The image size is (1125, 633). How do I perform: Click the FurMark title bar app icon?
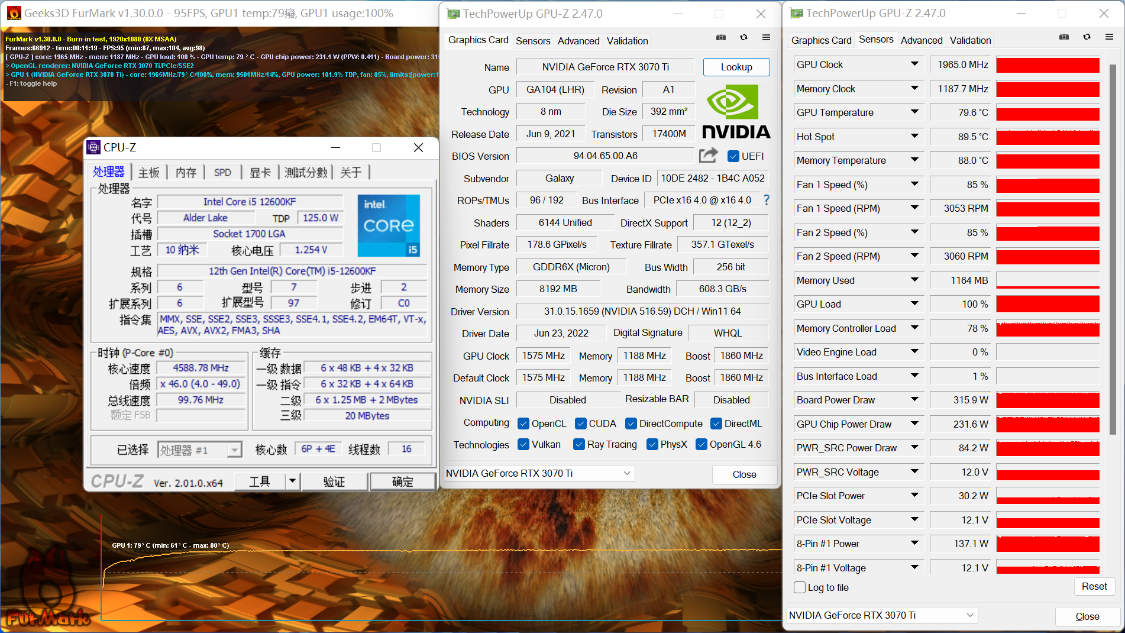pos(13,13)
